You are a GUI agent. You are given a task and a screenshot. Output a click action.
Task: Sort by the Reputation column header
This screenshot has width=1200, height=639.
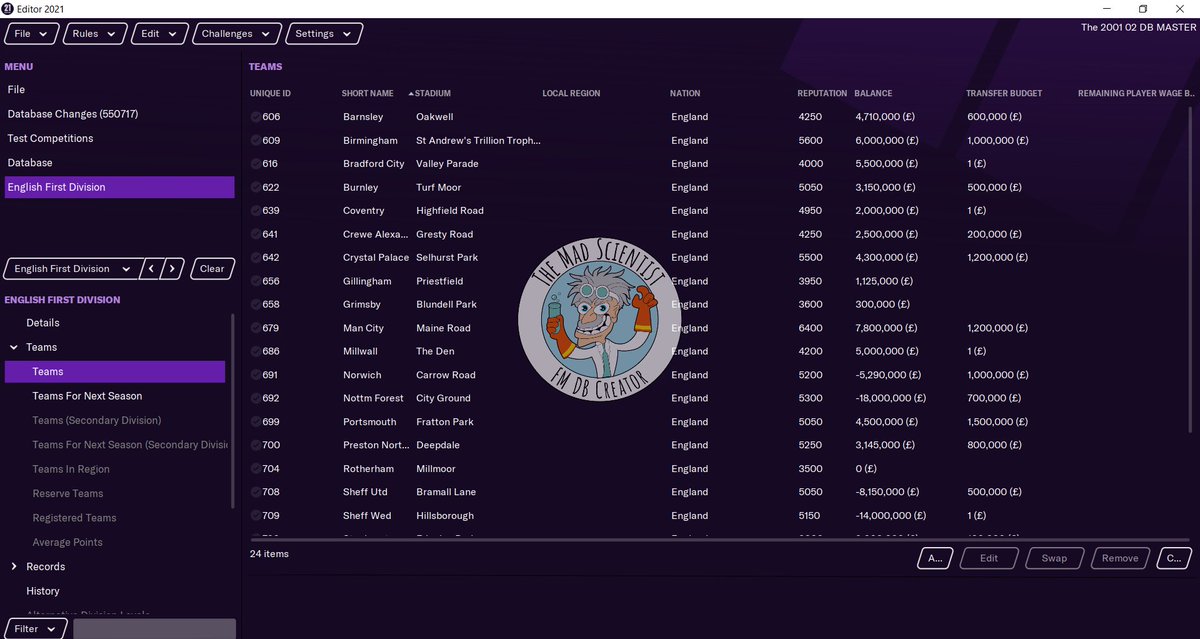pos(822,93)
